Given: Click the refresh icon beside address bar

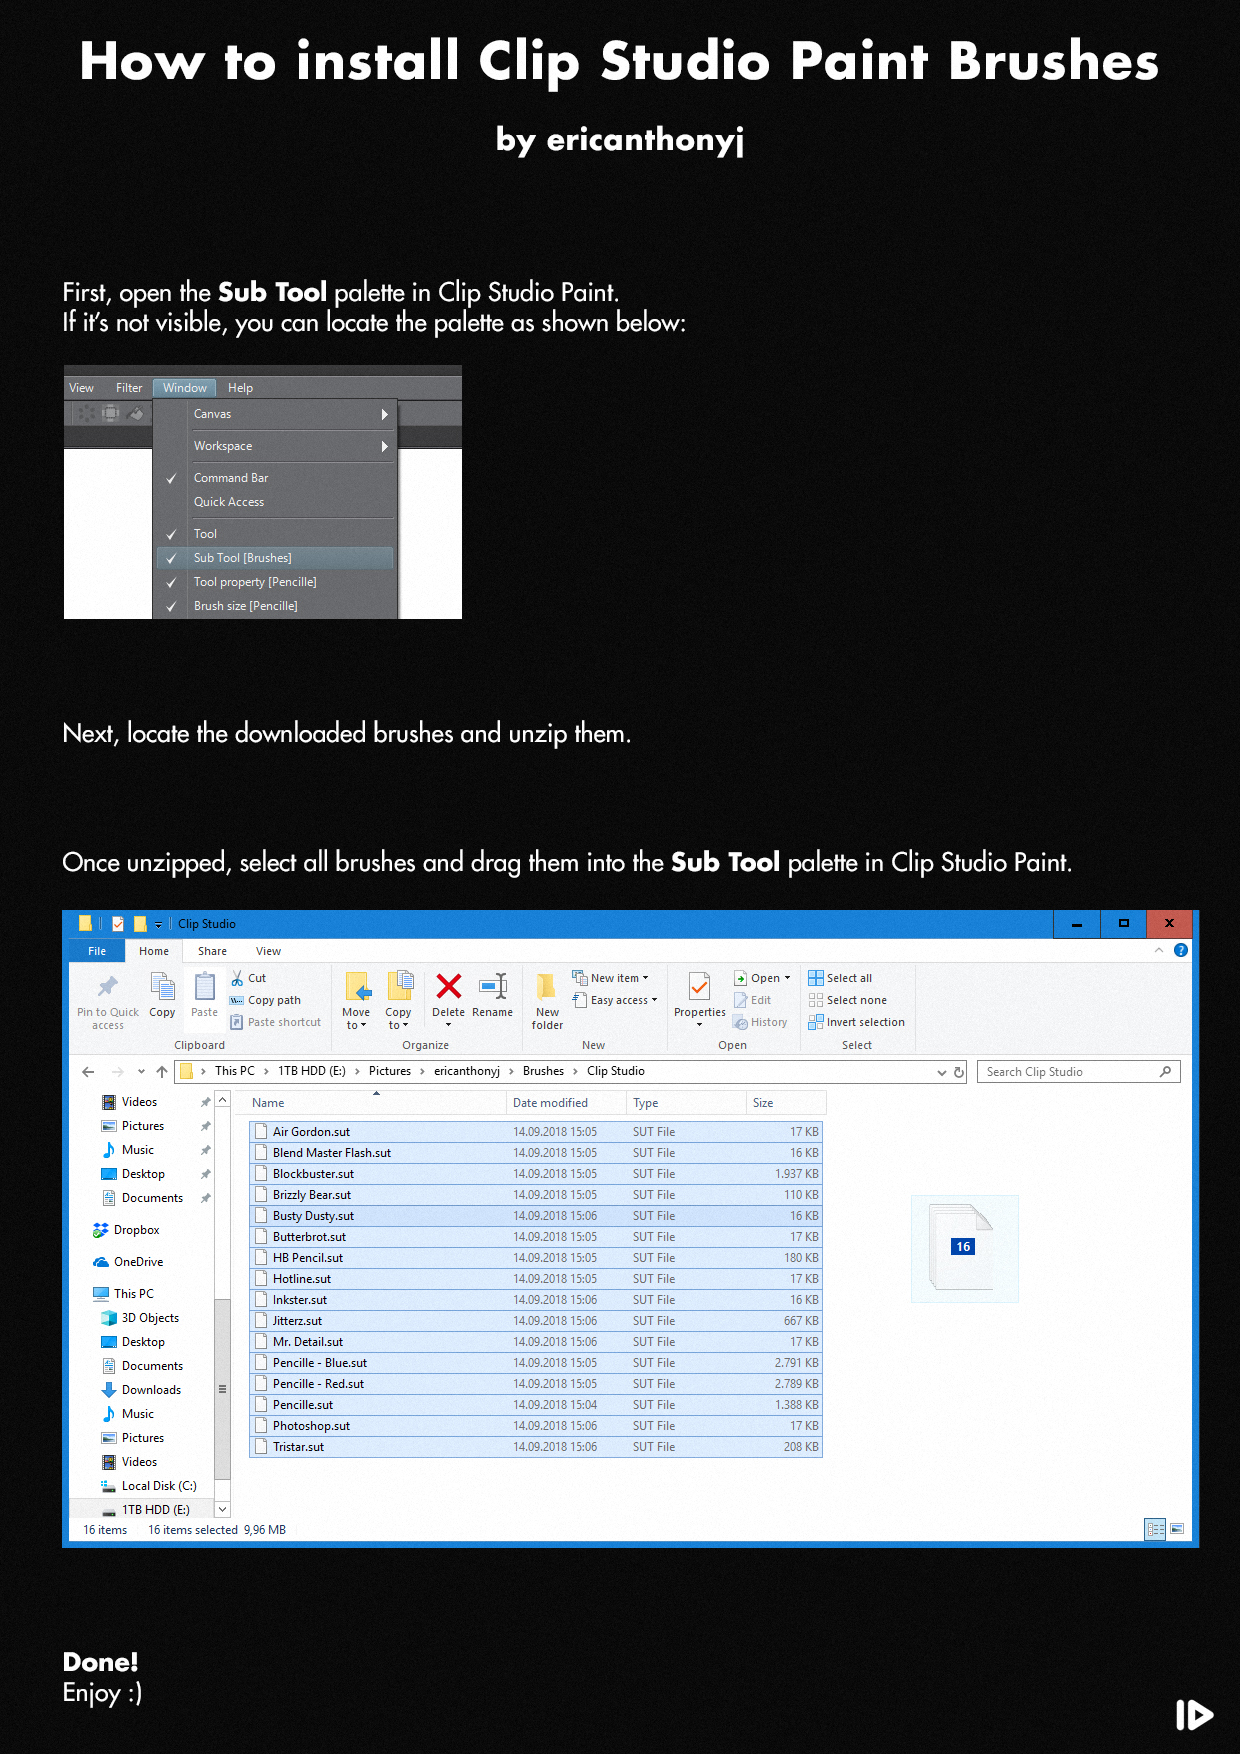Looking at the screenshot, I should [x=959, y=1072].
